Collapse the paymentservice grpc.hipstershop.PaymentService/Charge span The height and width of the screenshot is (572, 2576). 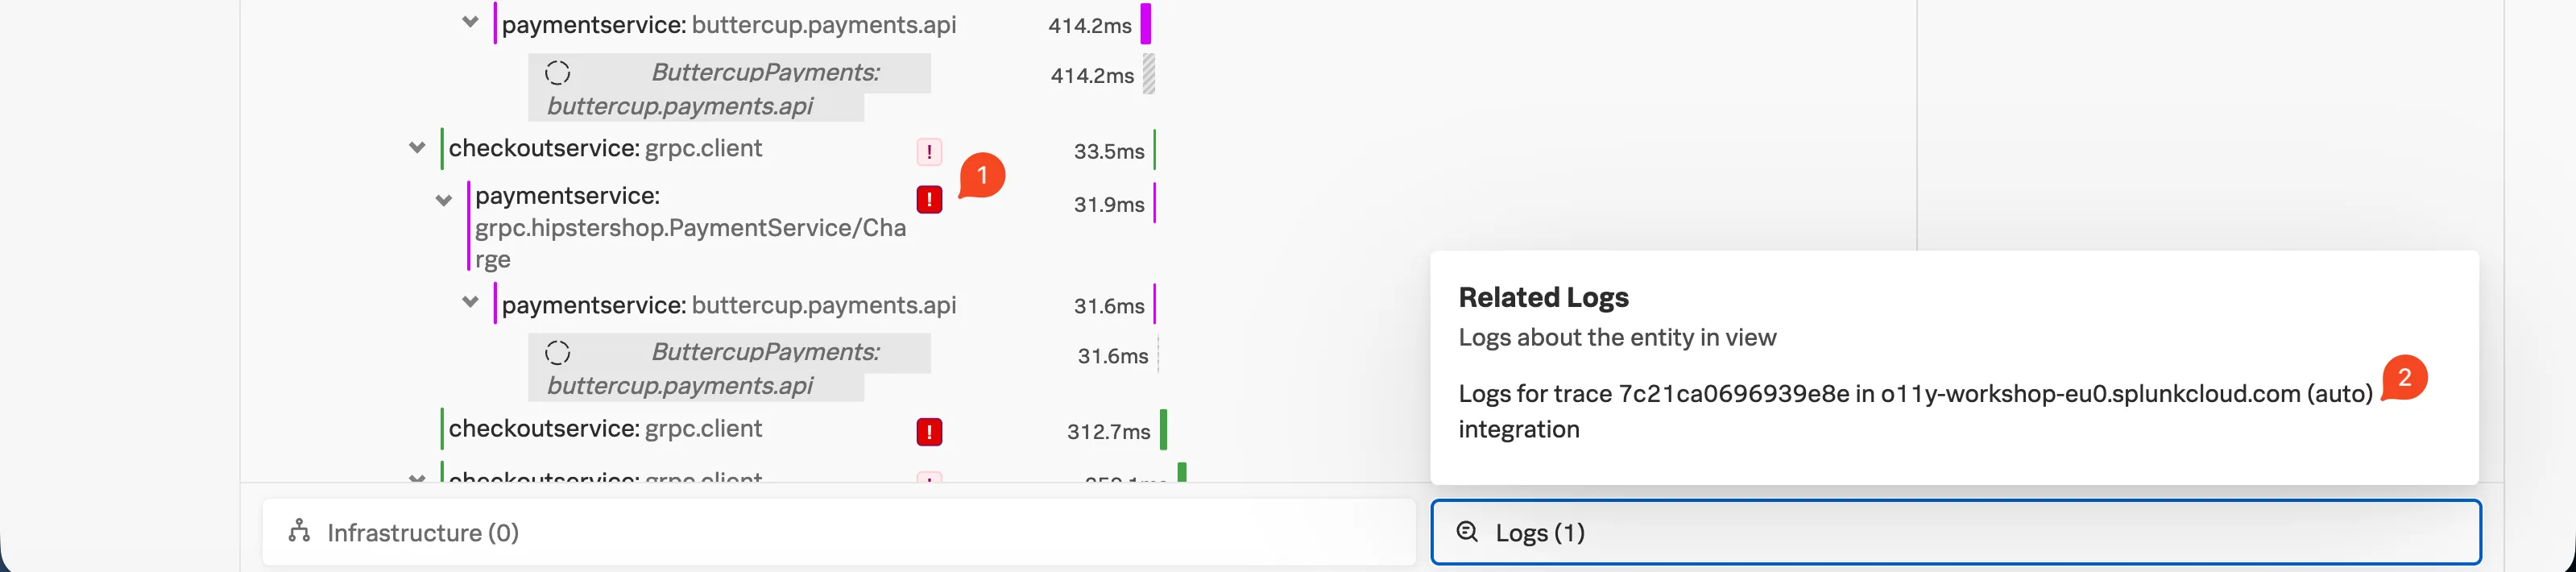(x=444, y=200)
